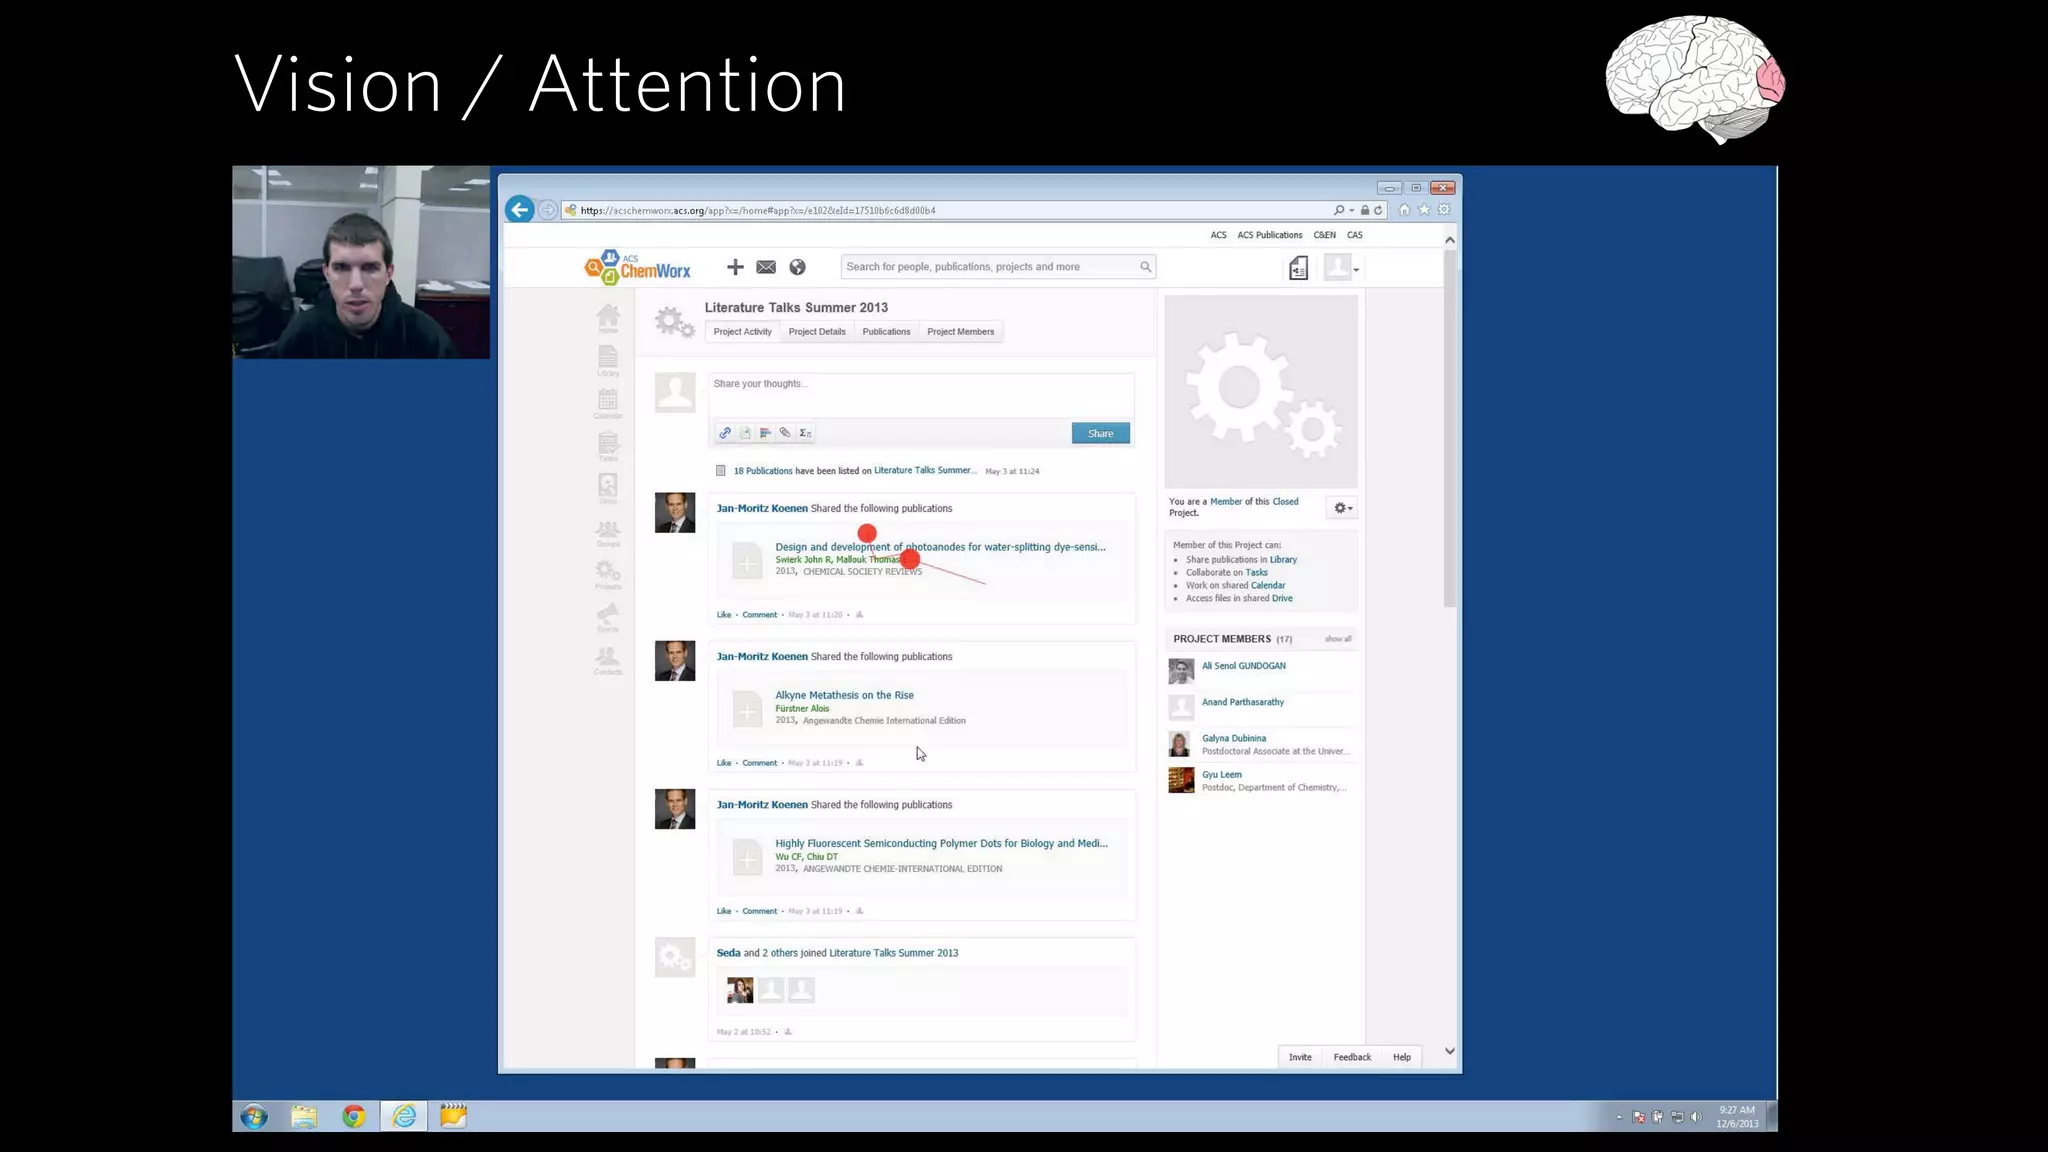
Task: Go back using the browser back arrow
Action: (x=518, y=209)
